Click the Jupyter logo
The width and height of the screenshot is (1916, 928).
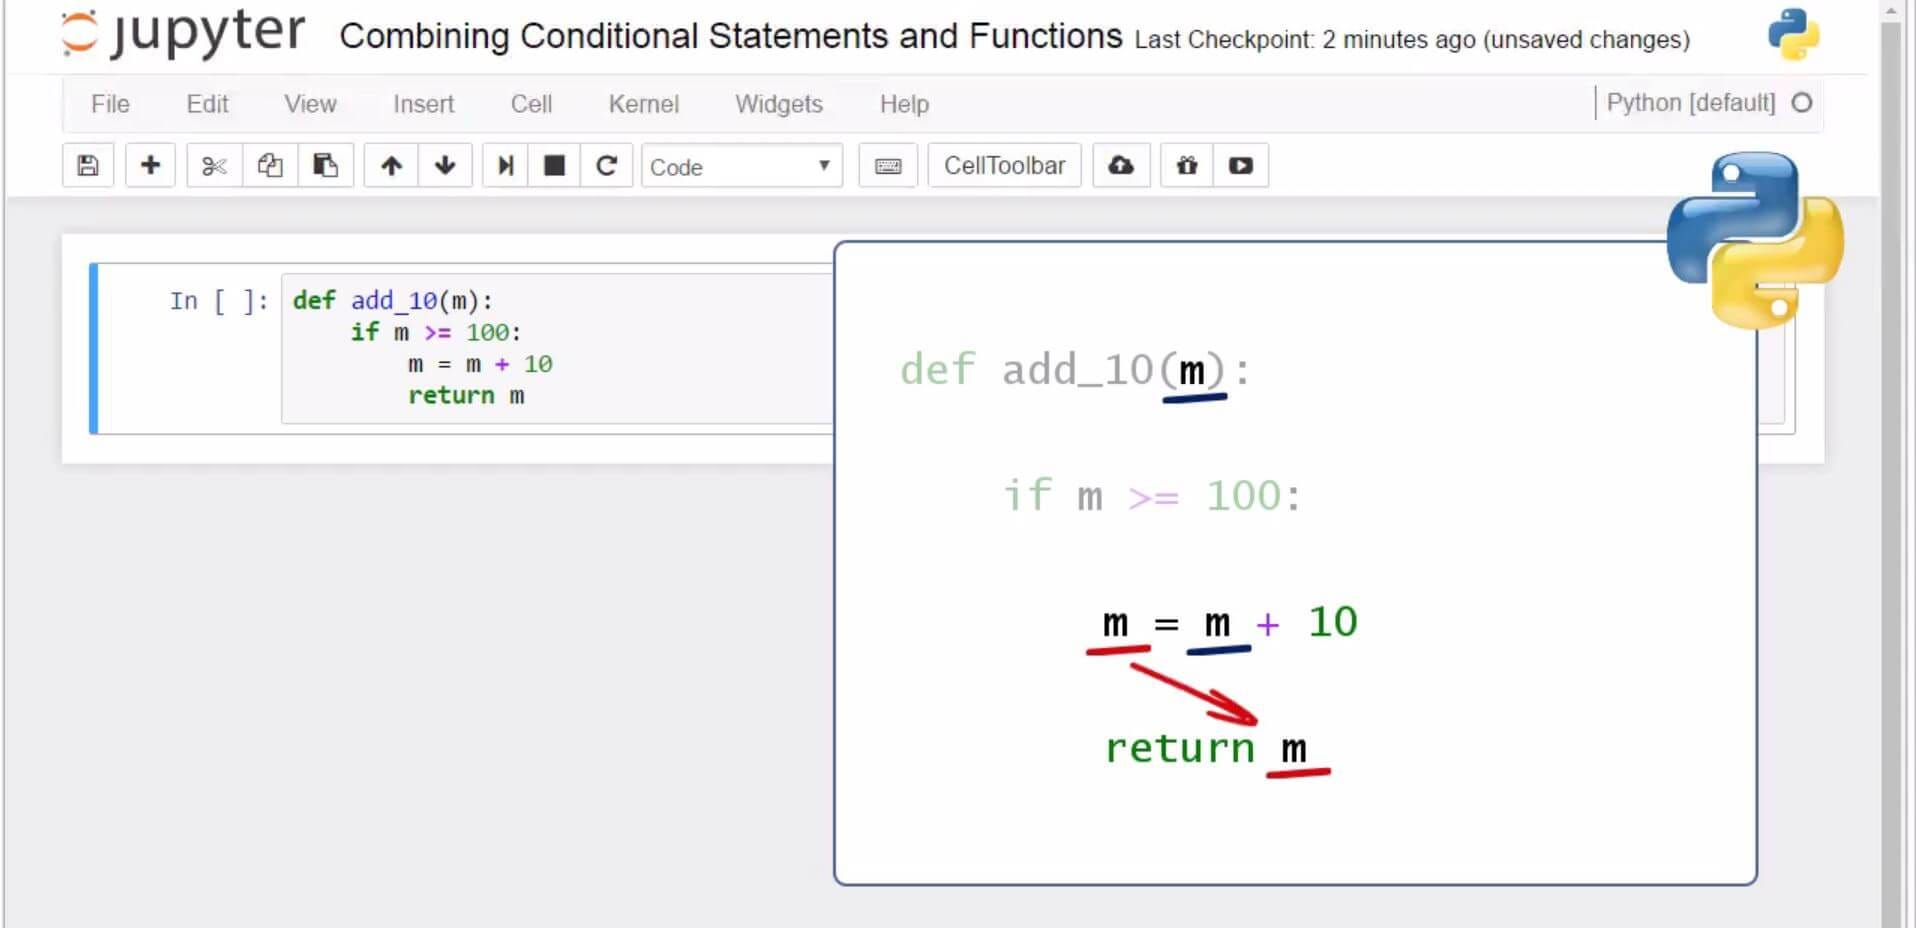[x=183, y=33]
